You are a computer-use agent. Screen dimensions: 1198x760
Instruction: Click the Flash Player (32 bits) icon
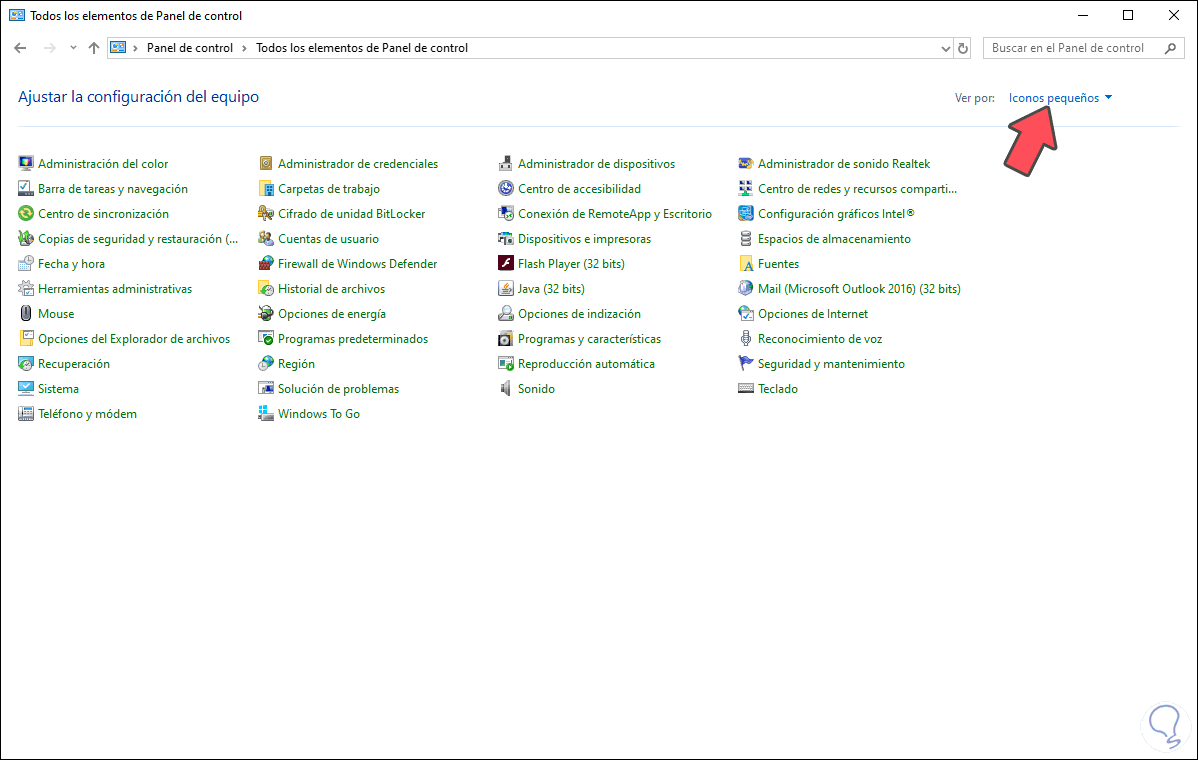tap(506, 264)
